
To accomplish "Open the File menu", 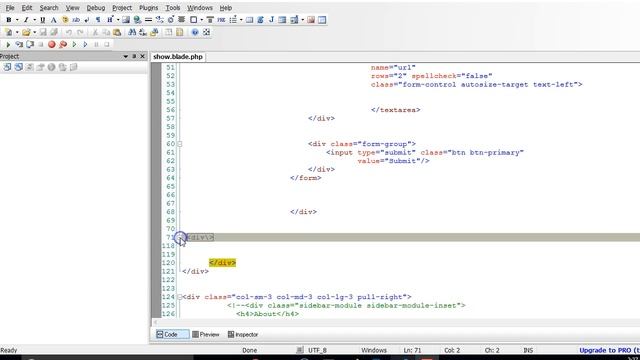I will (10, 8).
